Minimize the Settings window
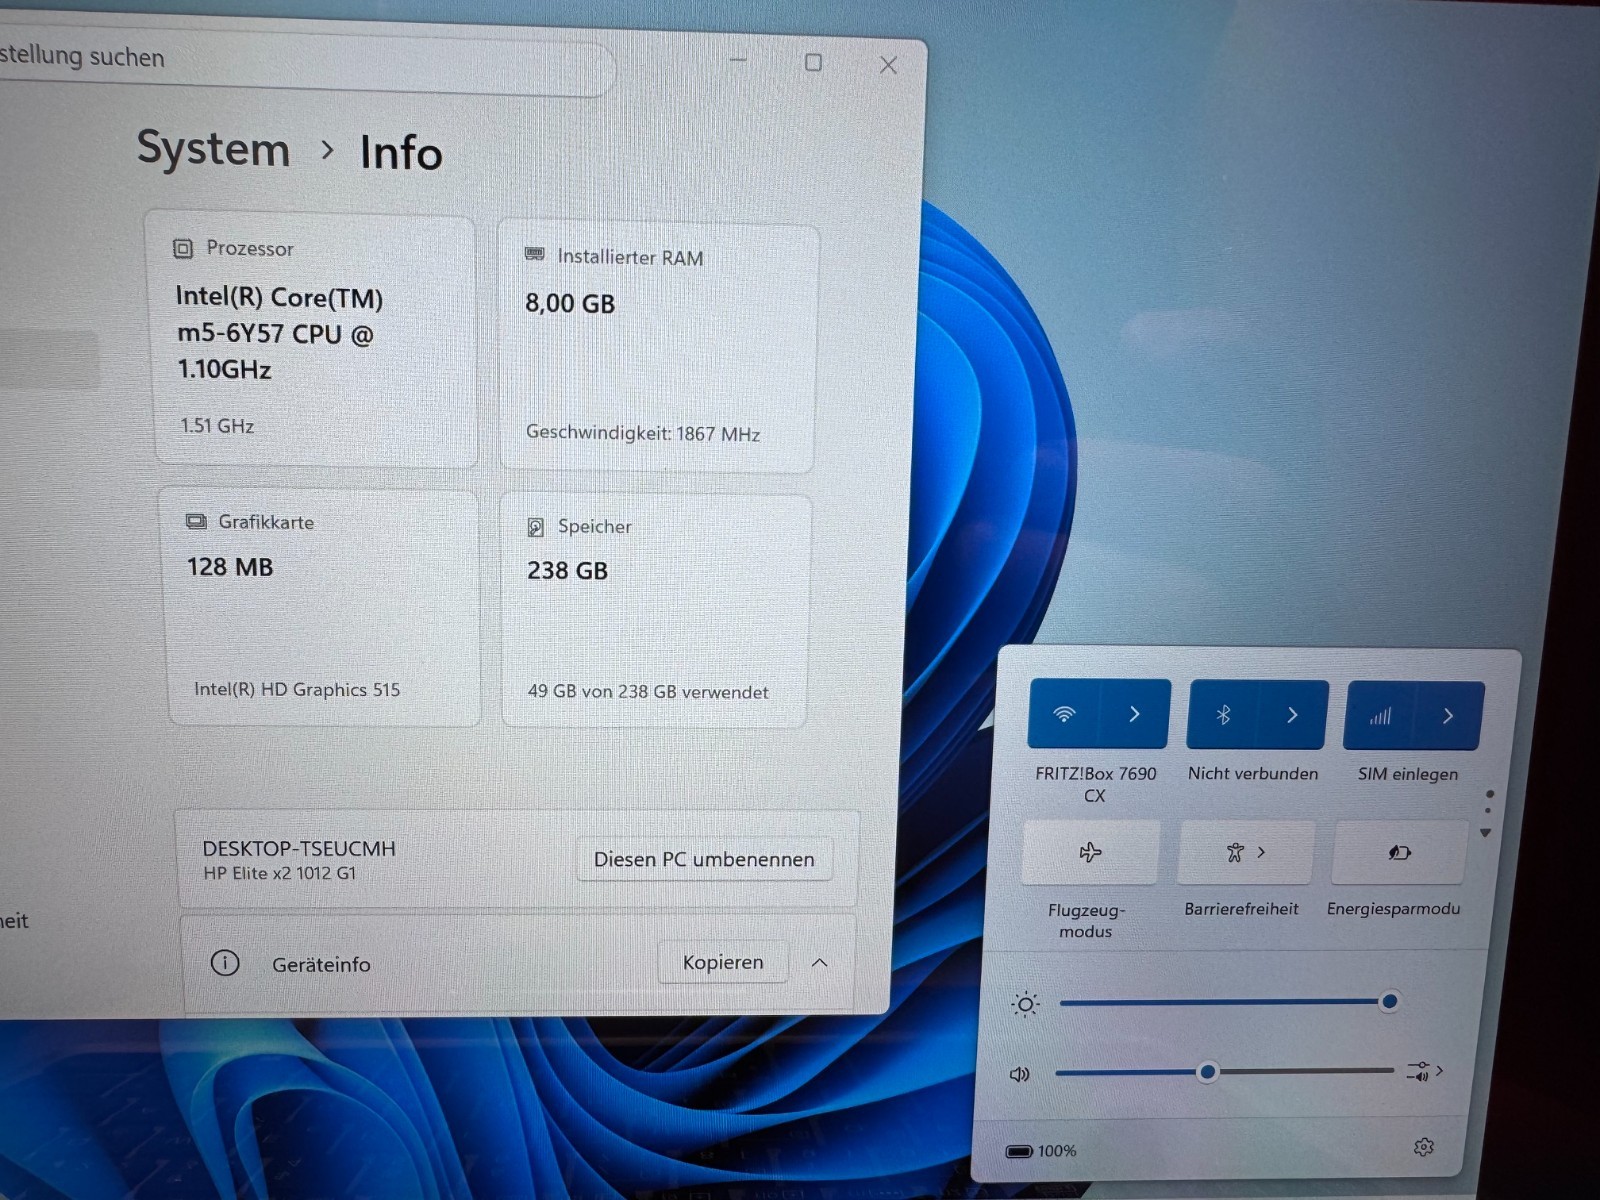Image resolution: width=1600 pixels, height=1200 pixels. (738, 60)
